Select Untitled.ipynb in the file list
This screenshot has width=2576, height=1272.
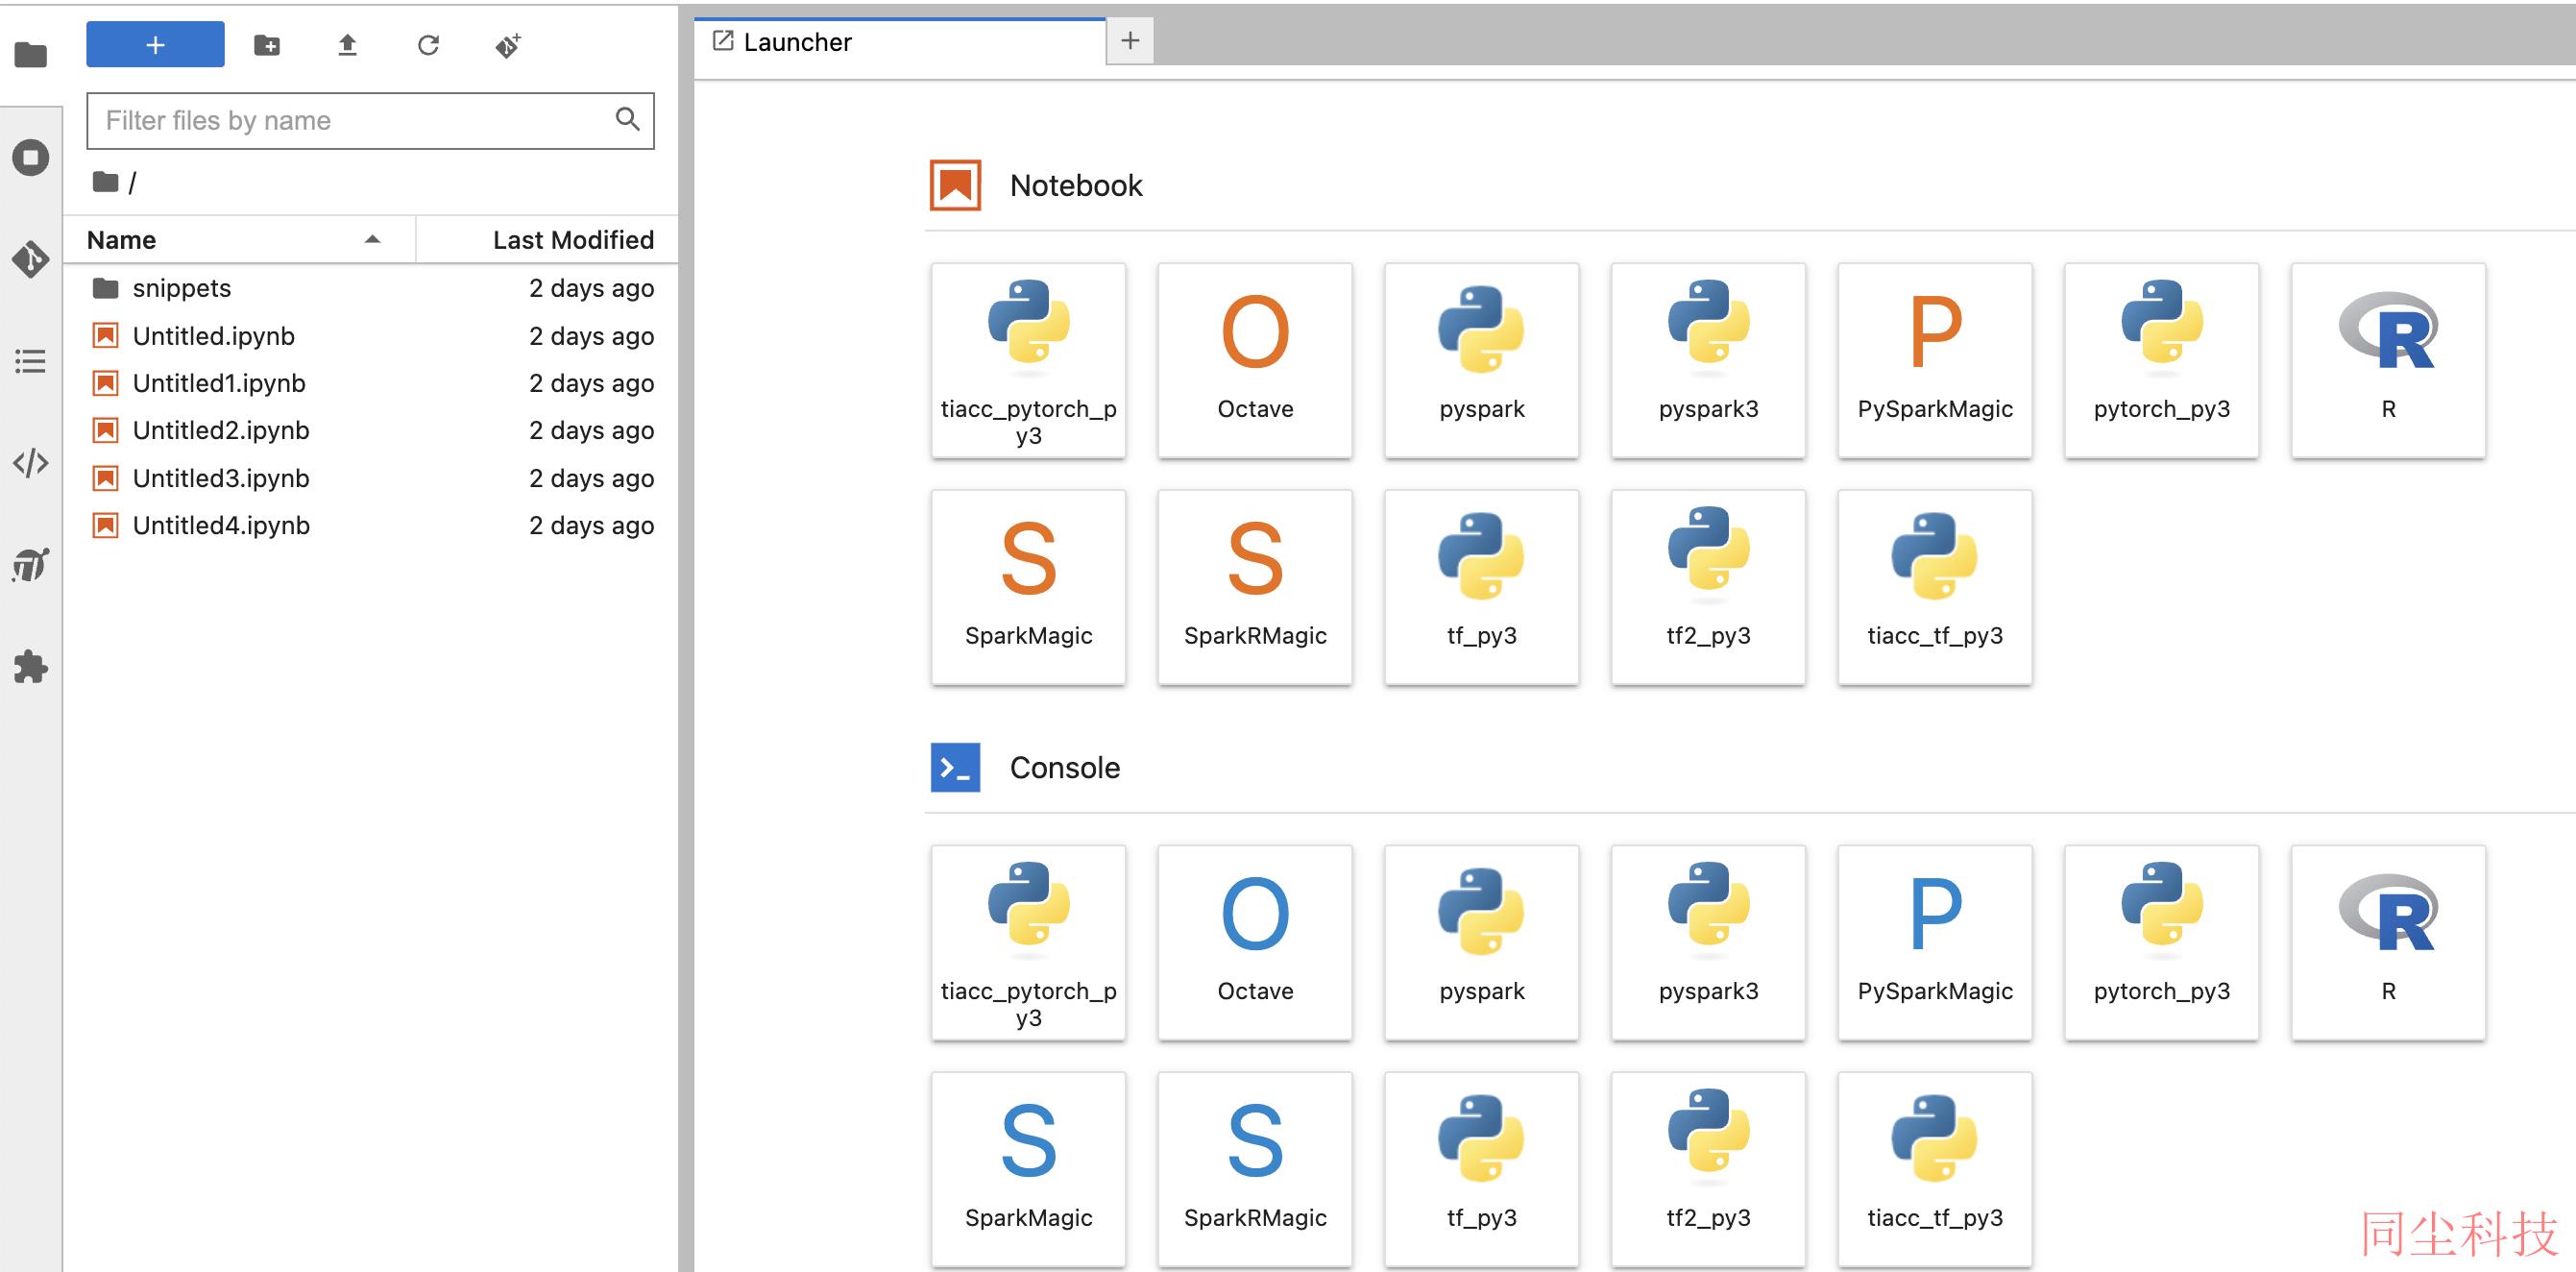(370, 336)
